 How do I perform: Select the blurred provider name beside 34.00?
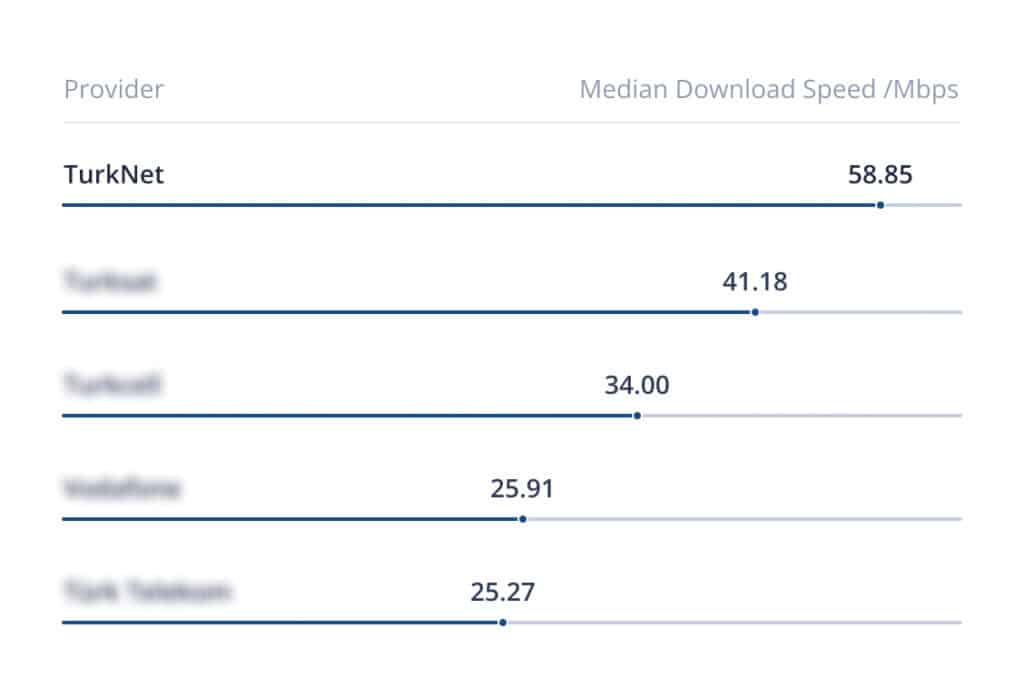113,385
